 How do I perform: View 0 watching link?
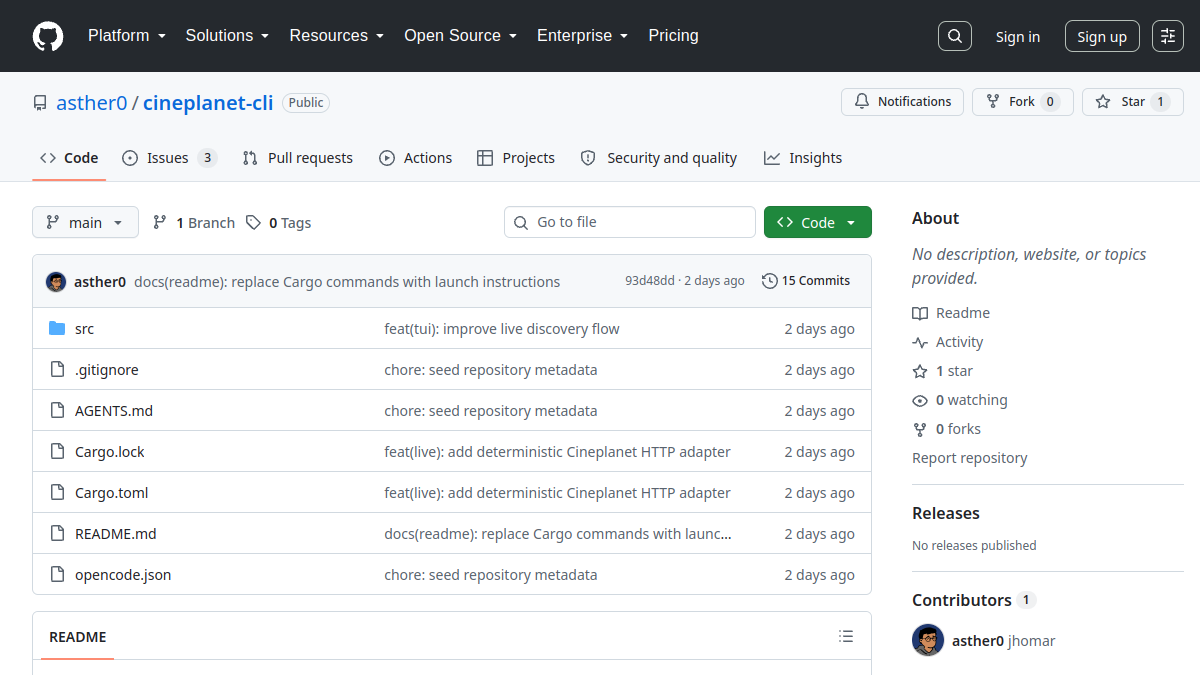960,400
